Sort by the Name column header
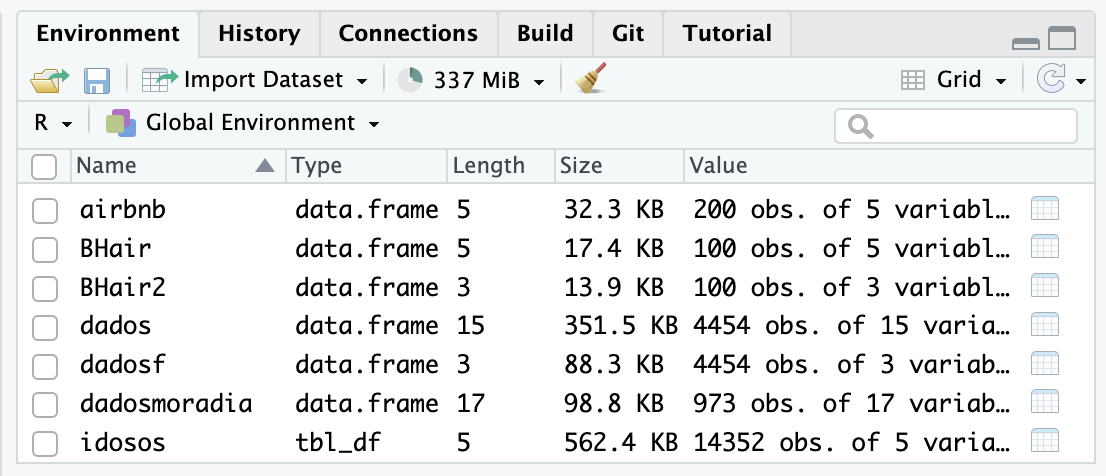 (107, 166)
